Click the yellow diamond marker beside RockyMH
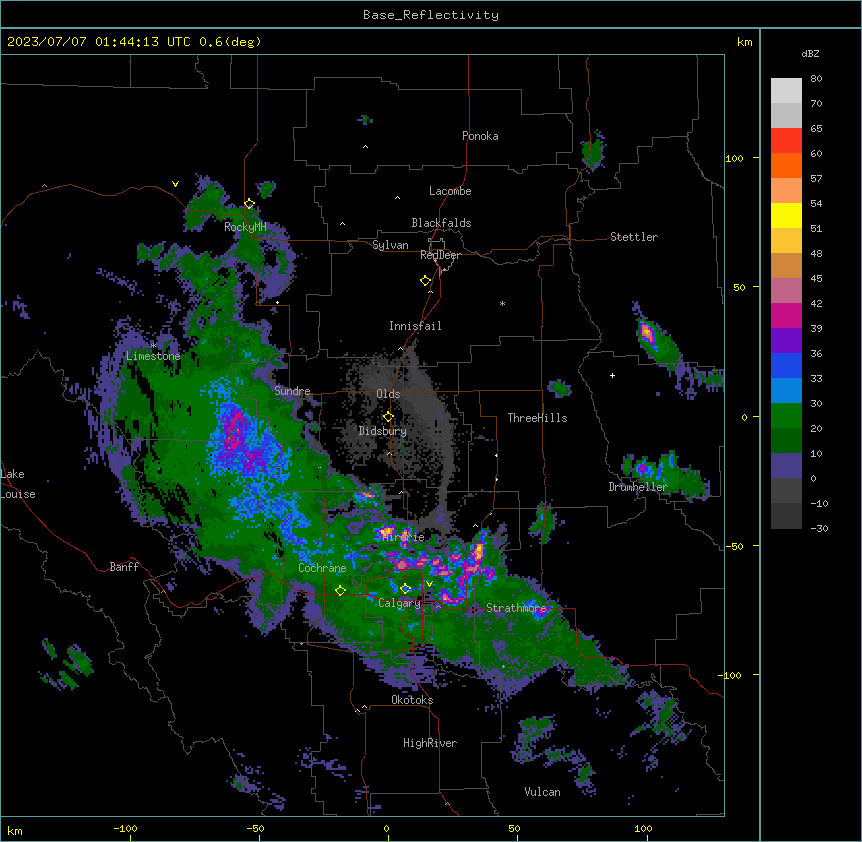The image size is (862, 842). coord(249,204)
